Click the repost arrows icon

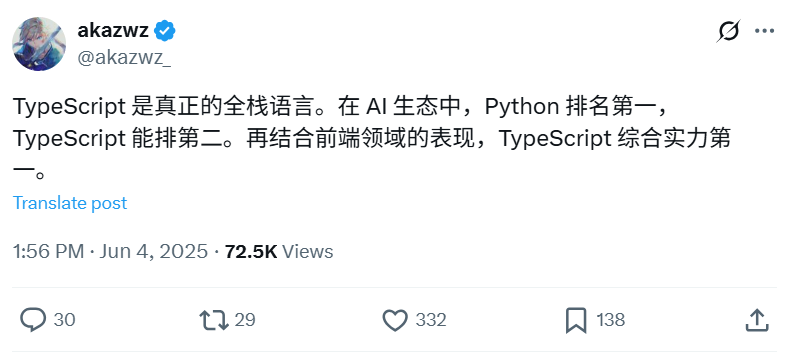point(214,320)
